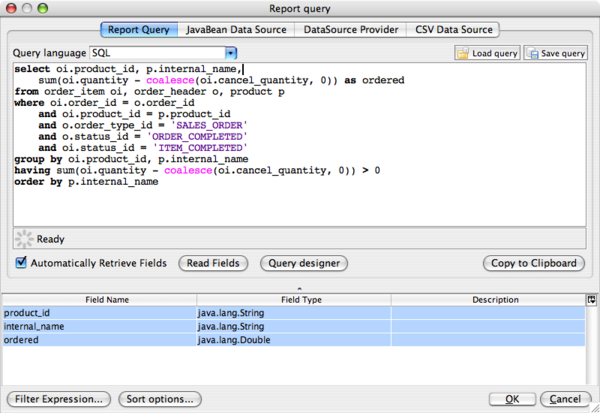Click Copy to Clipboard button
The image size is (600, 413).
click(534, 263)
